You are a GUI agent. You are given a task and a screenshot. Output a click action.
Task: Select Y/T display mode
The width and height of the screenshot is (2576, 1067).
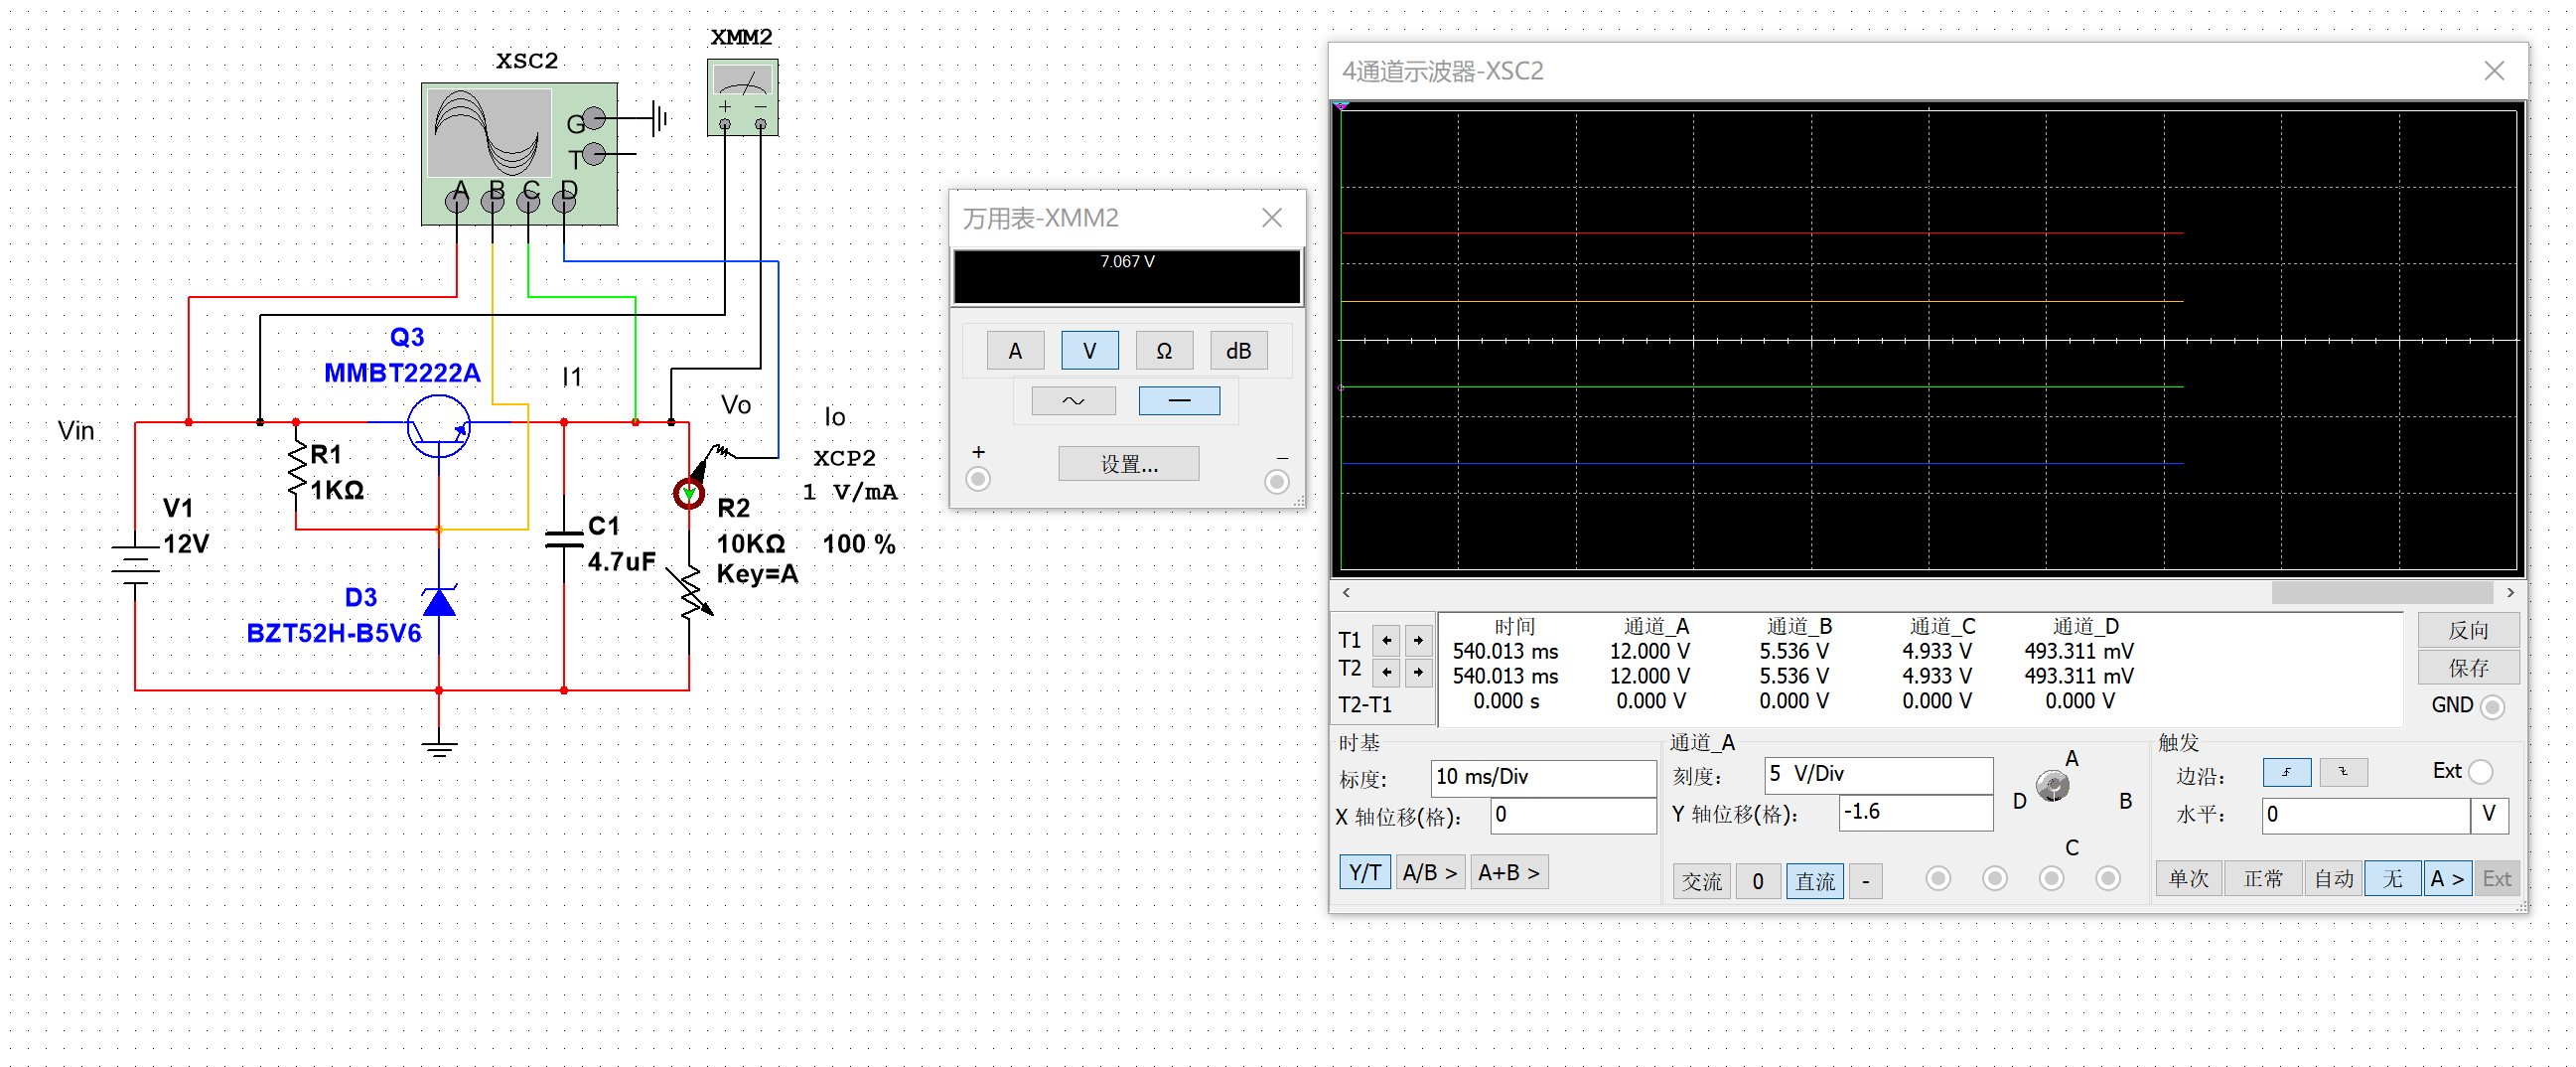[x=1364, y=873]
